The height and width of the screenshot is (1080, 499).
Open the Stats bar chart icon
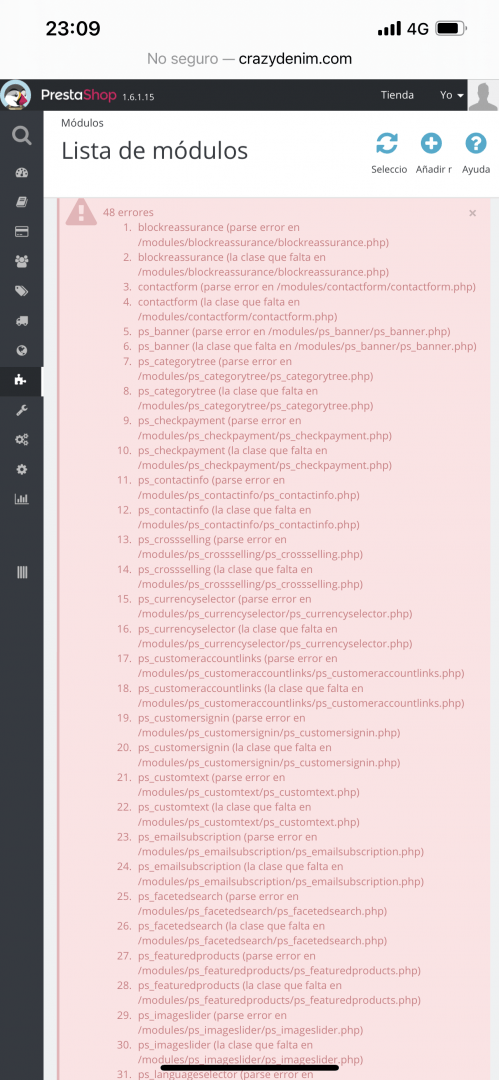coord(21,499)
